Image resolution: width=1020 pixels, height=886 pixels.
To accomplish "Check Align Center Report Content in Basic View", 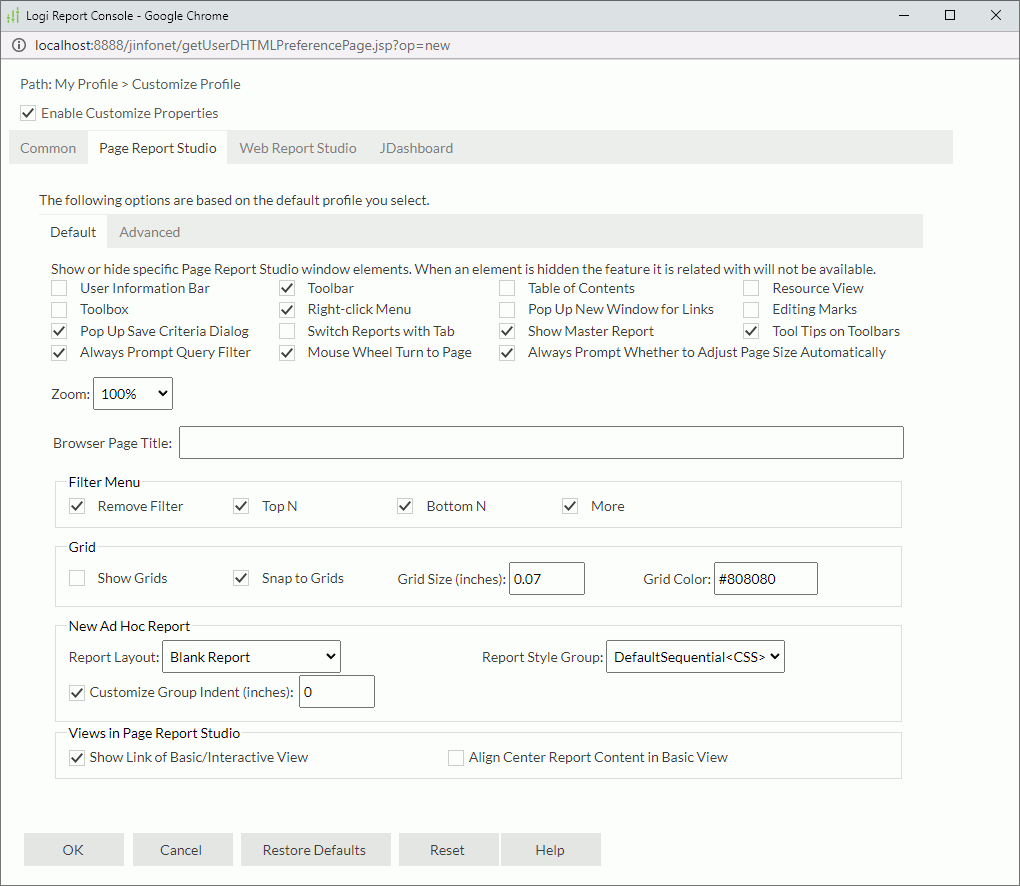I will (x=456, y=757).
